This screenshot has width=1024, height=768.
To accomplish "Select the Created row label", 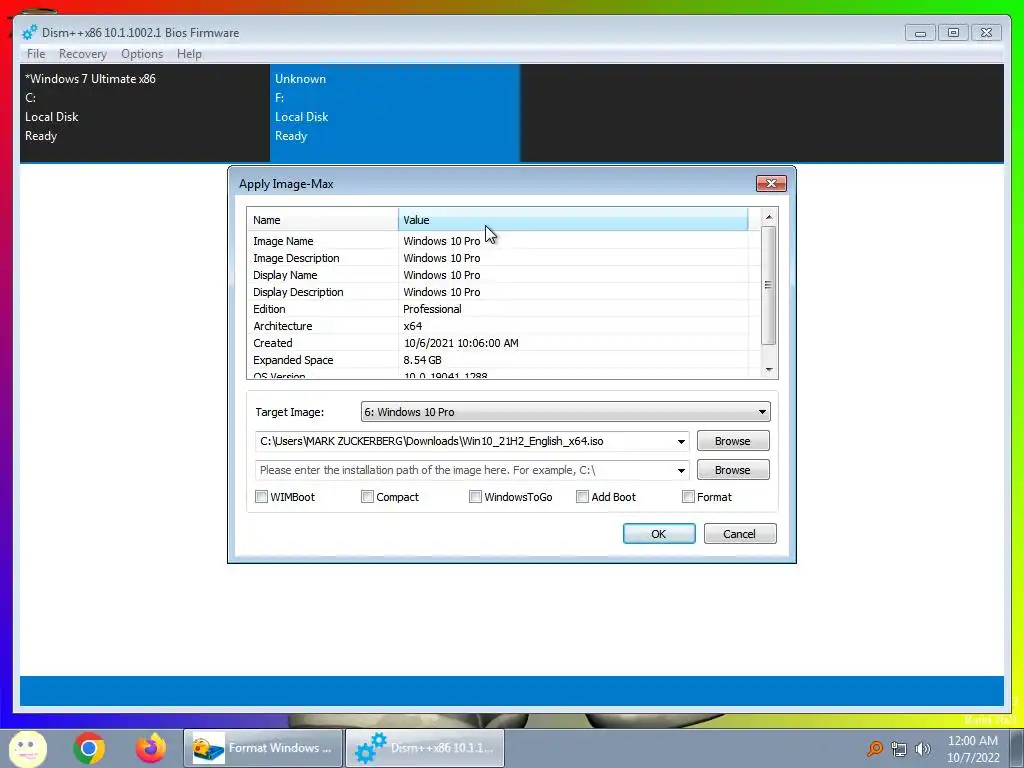I will (x=272, y=343).
